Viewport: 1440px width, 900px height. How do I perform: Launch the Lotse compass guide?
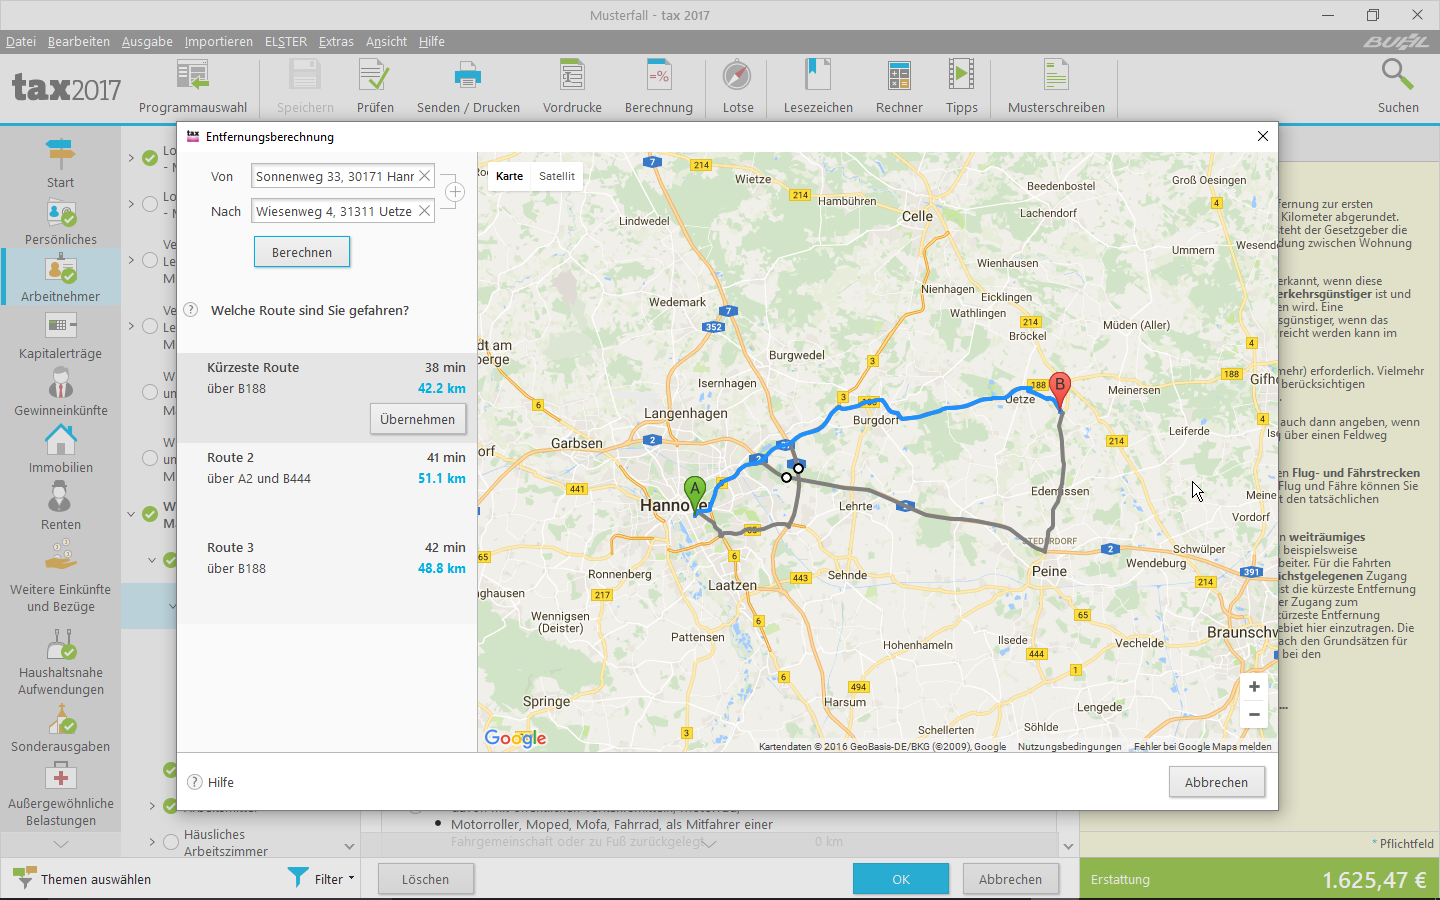(x=738, y=76)
